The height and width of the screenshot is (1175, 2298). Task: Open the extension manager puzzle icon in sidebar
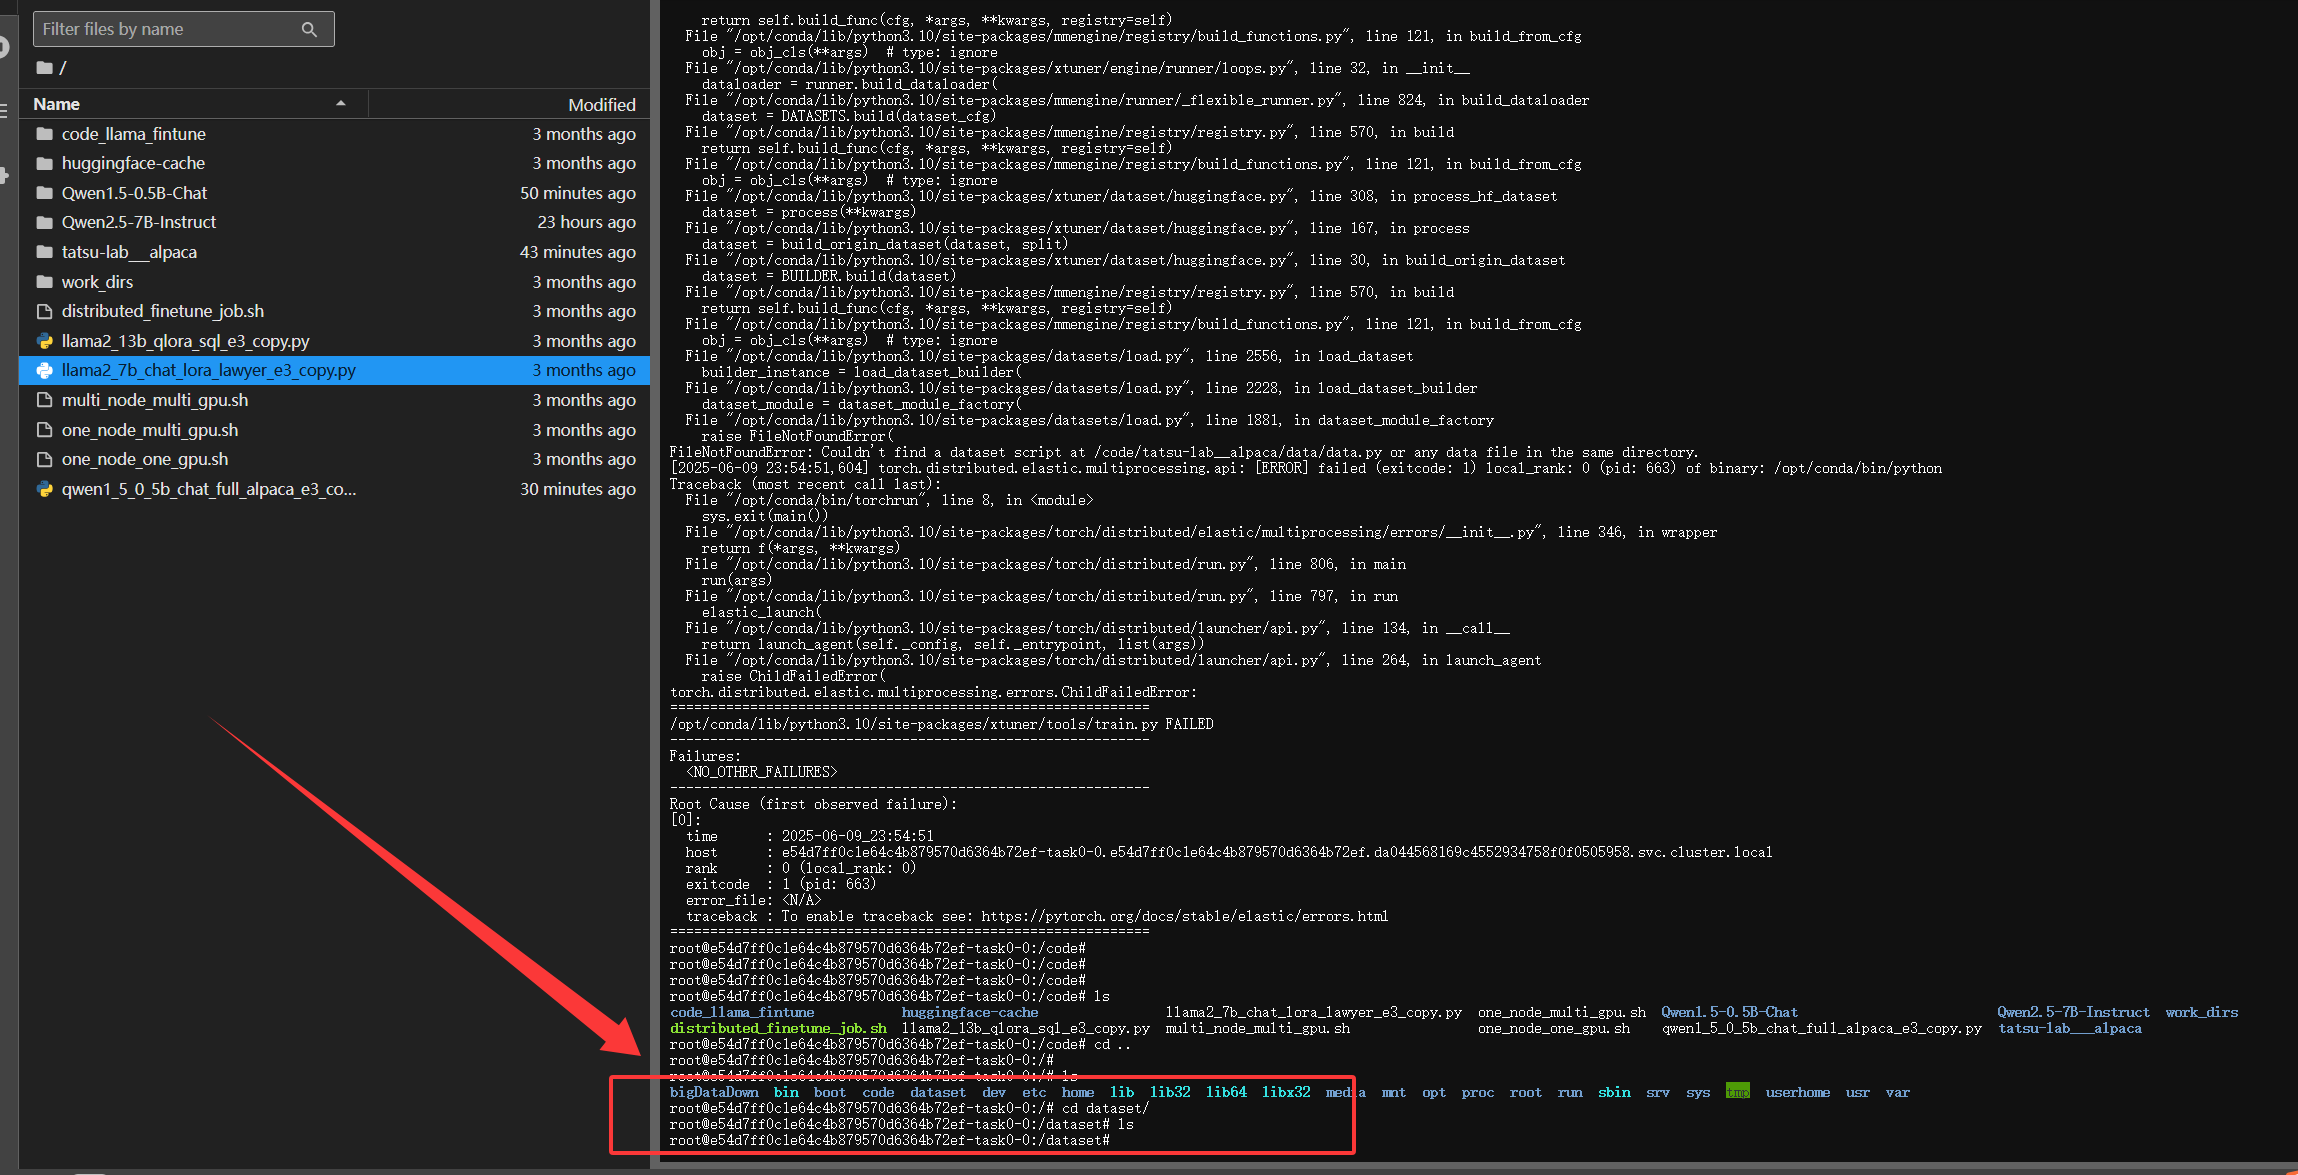(4, 176)
